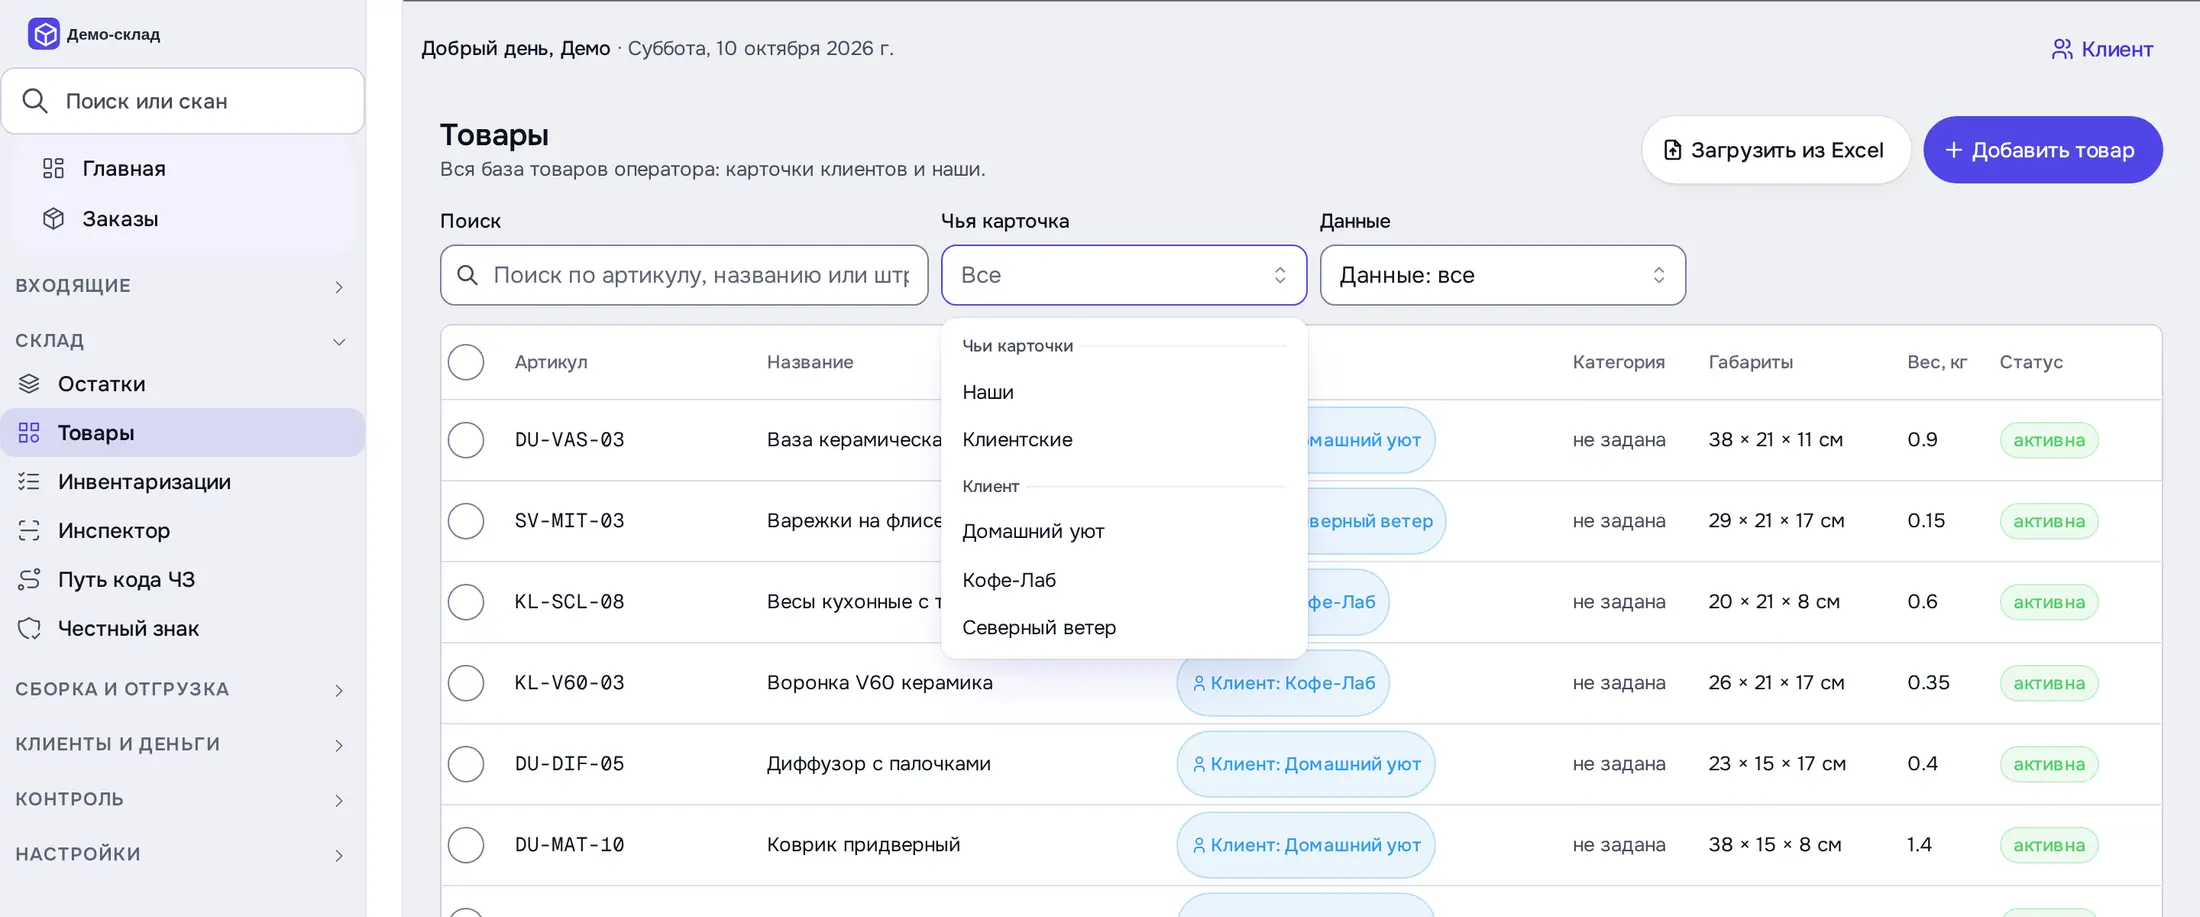Click the product name Диффузор с палочками

point(878,764)
